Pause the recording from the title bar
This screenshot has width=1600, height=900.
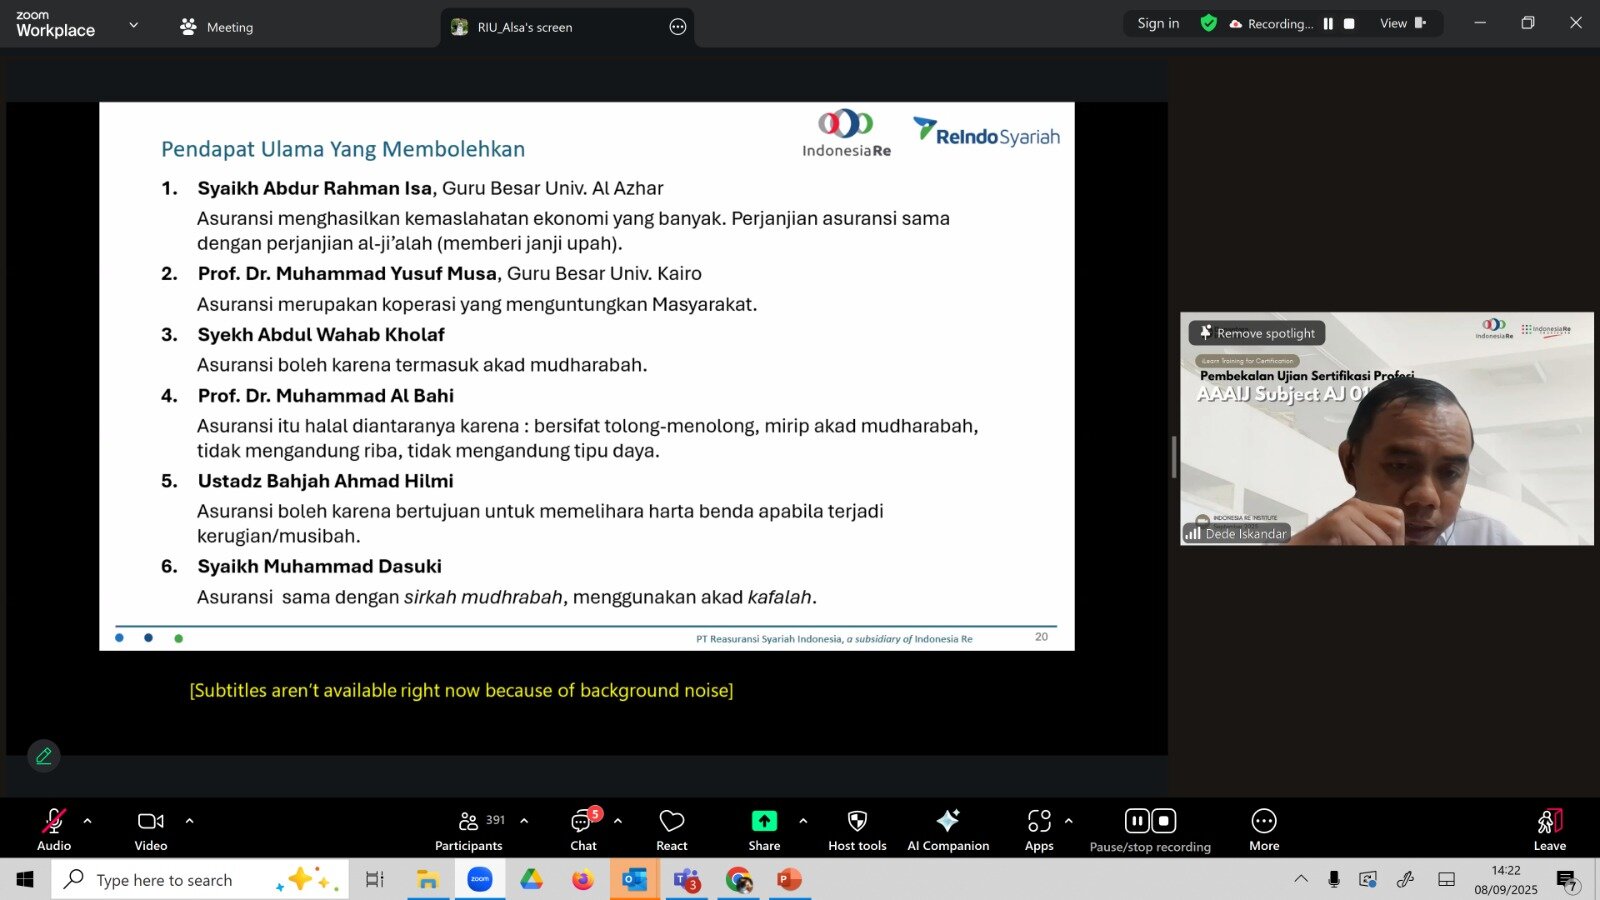point(1328,23)
